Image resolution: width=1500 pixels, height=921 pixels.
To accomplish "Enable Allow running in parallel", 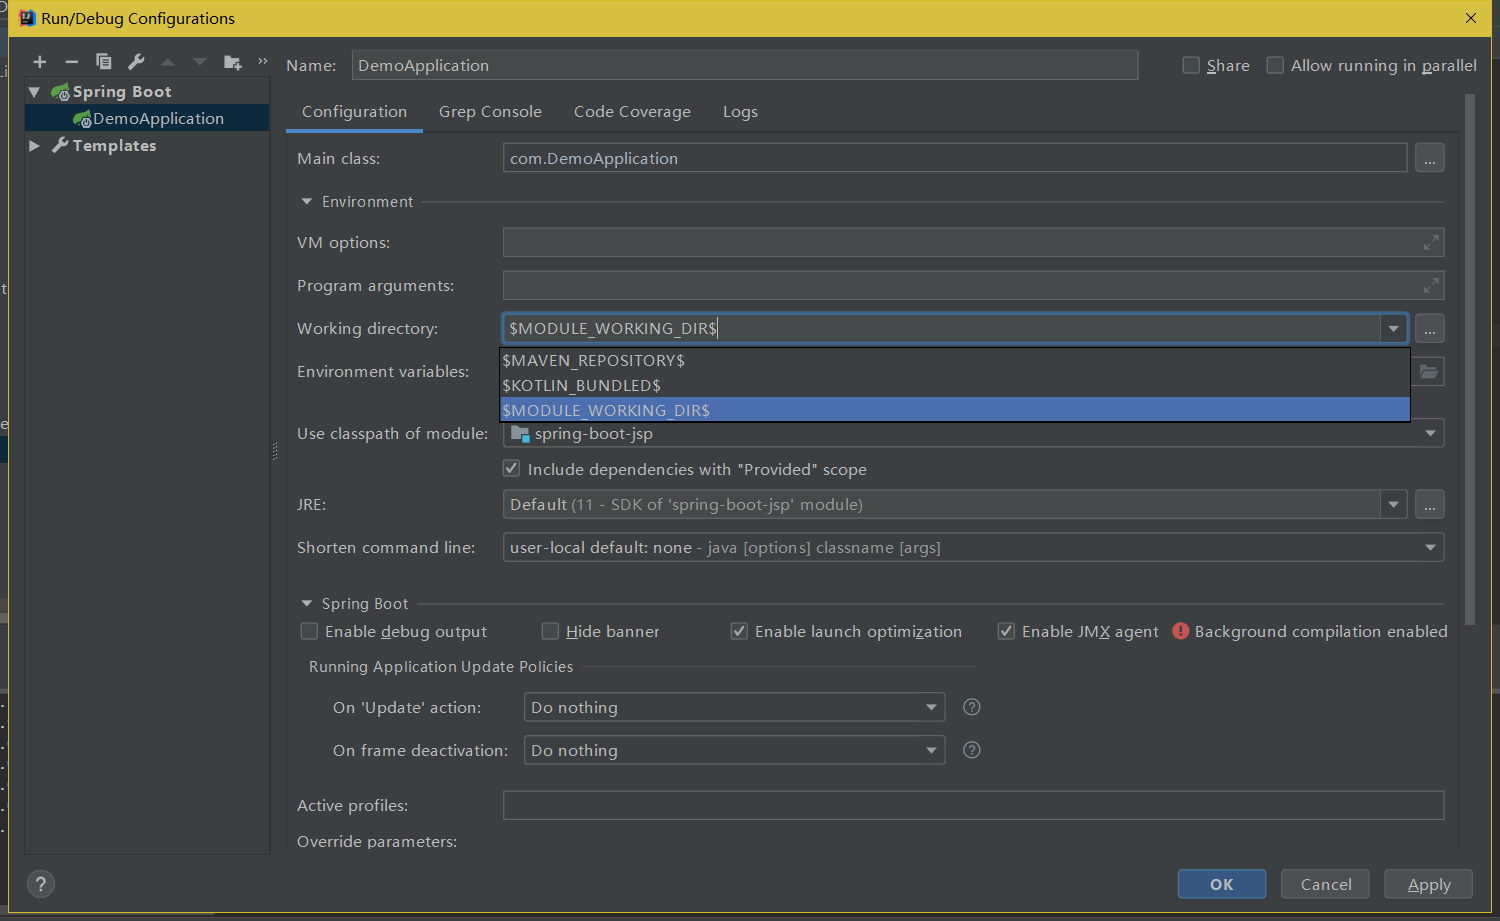I will coord(1275,65).
